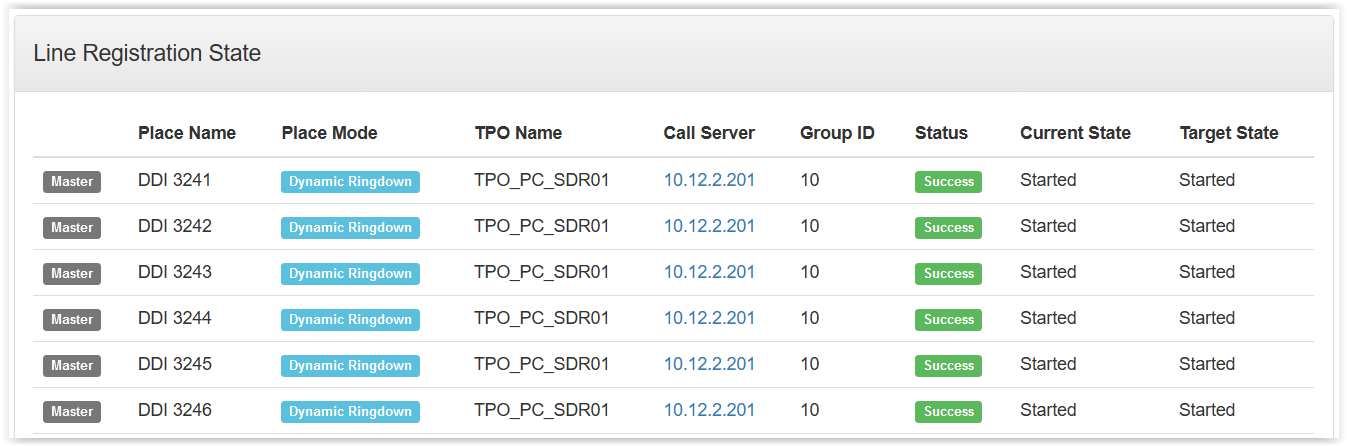Image resolution: width=1347 pixels, height=446 pixels.
Task: Click TPO_PC_SDR01 in the DDI 3243 row
Action: pyautogui.click(x=542, y=273)
